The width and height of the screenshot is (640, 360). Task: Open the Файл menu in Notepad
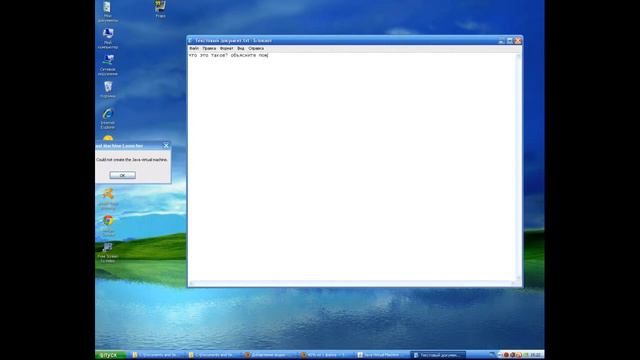pos(194,48)
